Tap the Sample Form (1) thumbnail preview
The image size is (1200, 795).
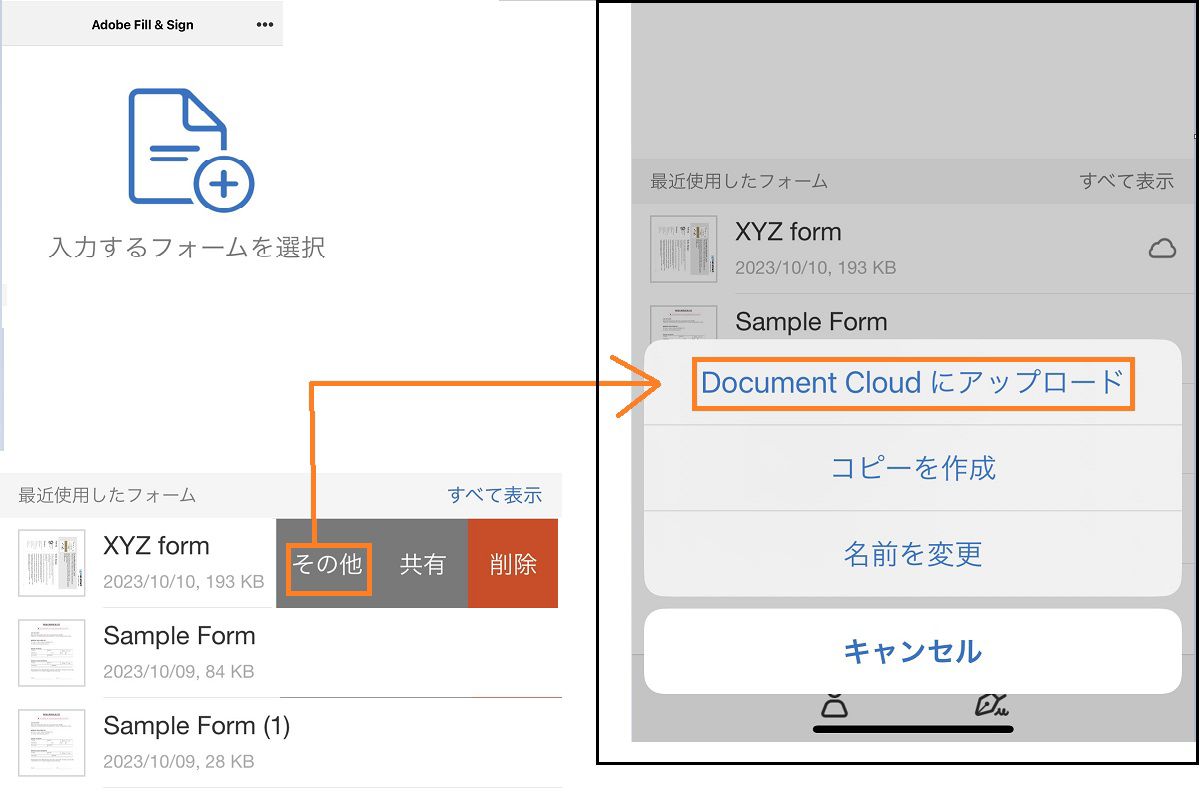(x=51, y=742)
